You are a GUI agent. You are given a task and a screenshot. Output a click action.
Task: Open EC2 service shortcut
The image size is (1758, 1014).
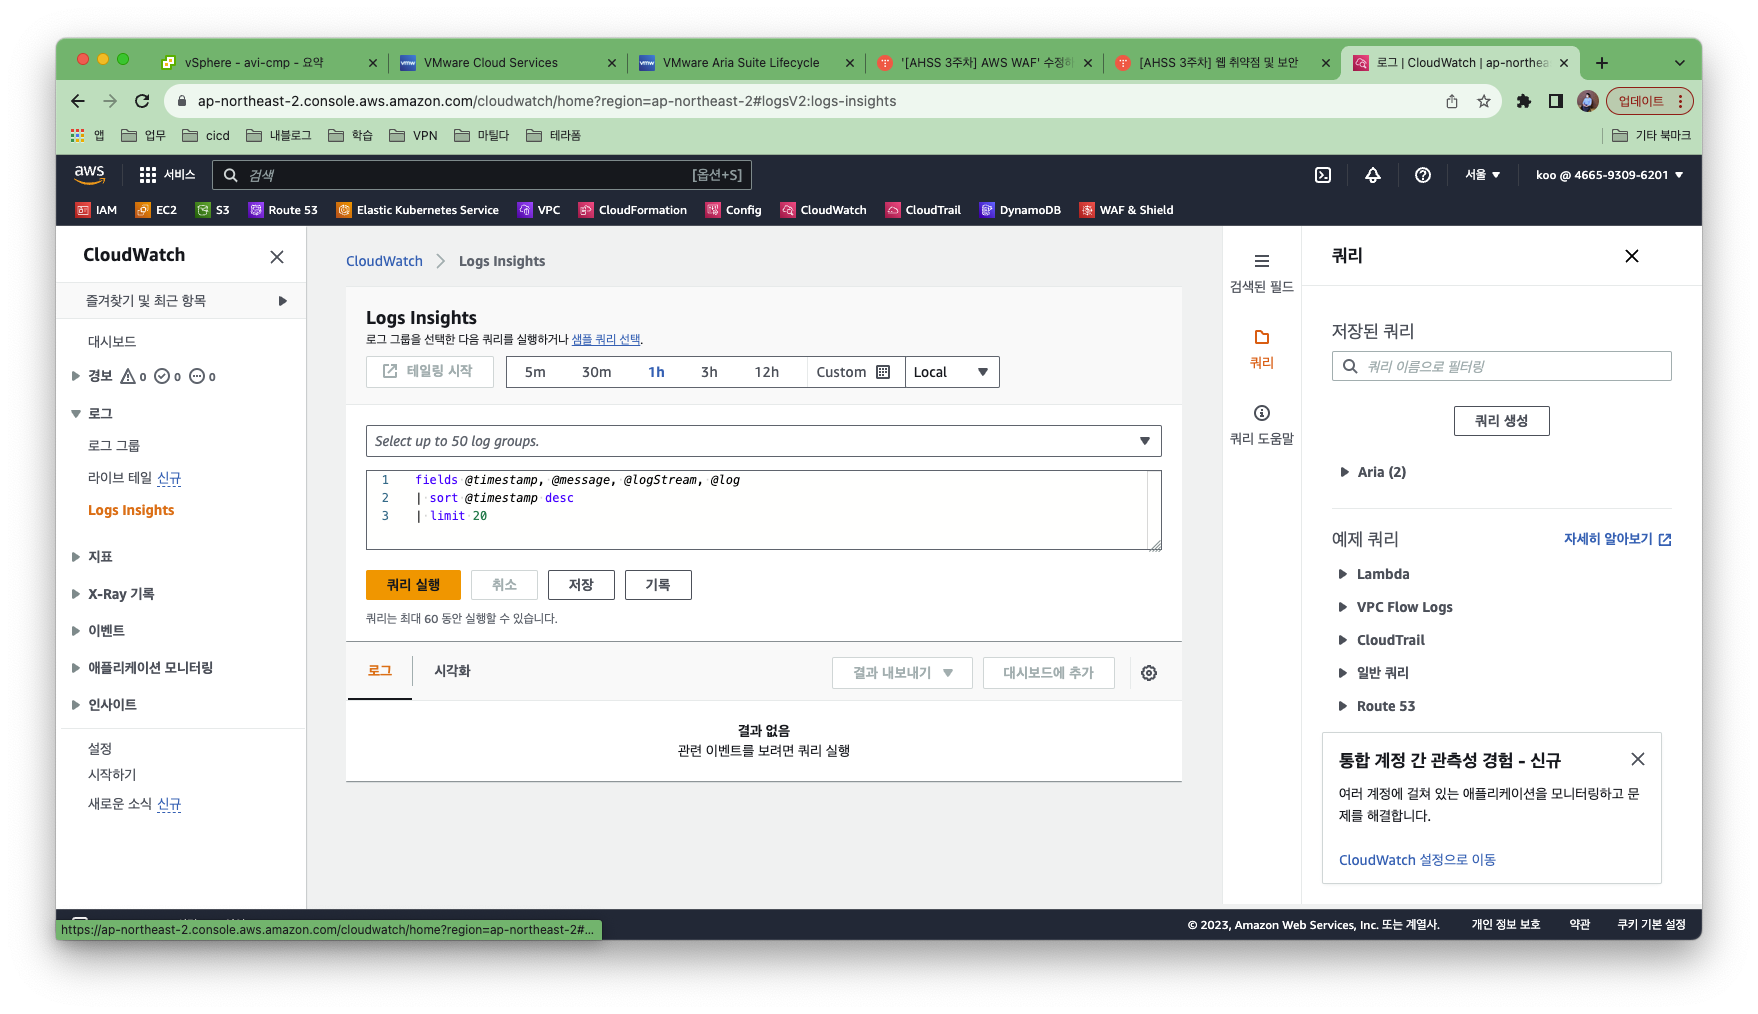point(156,210)
